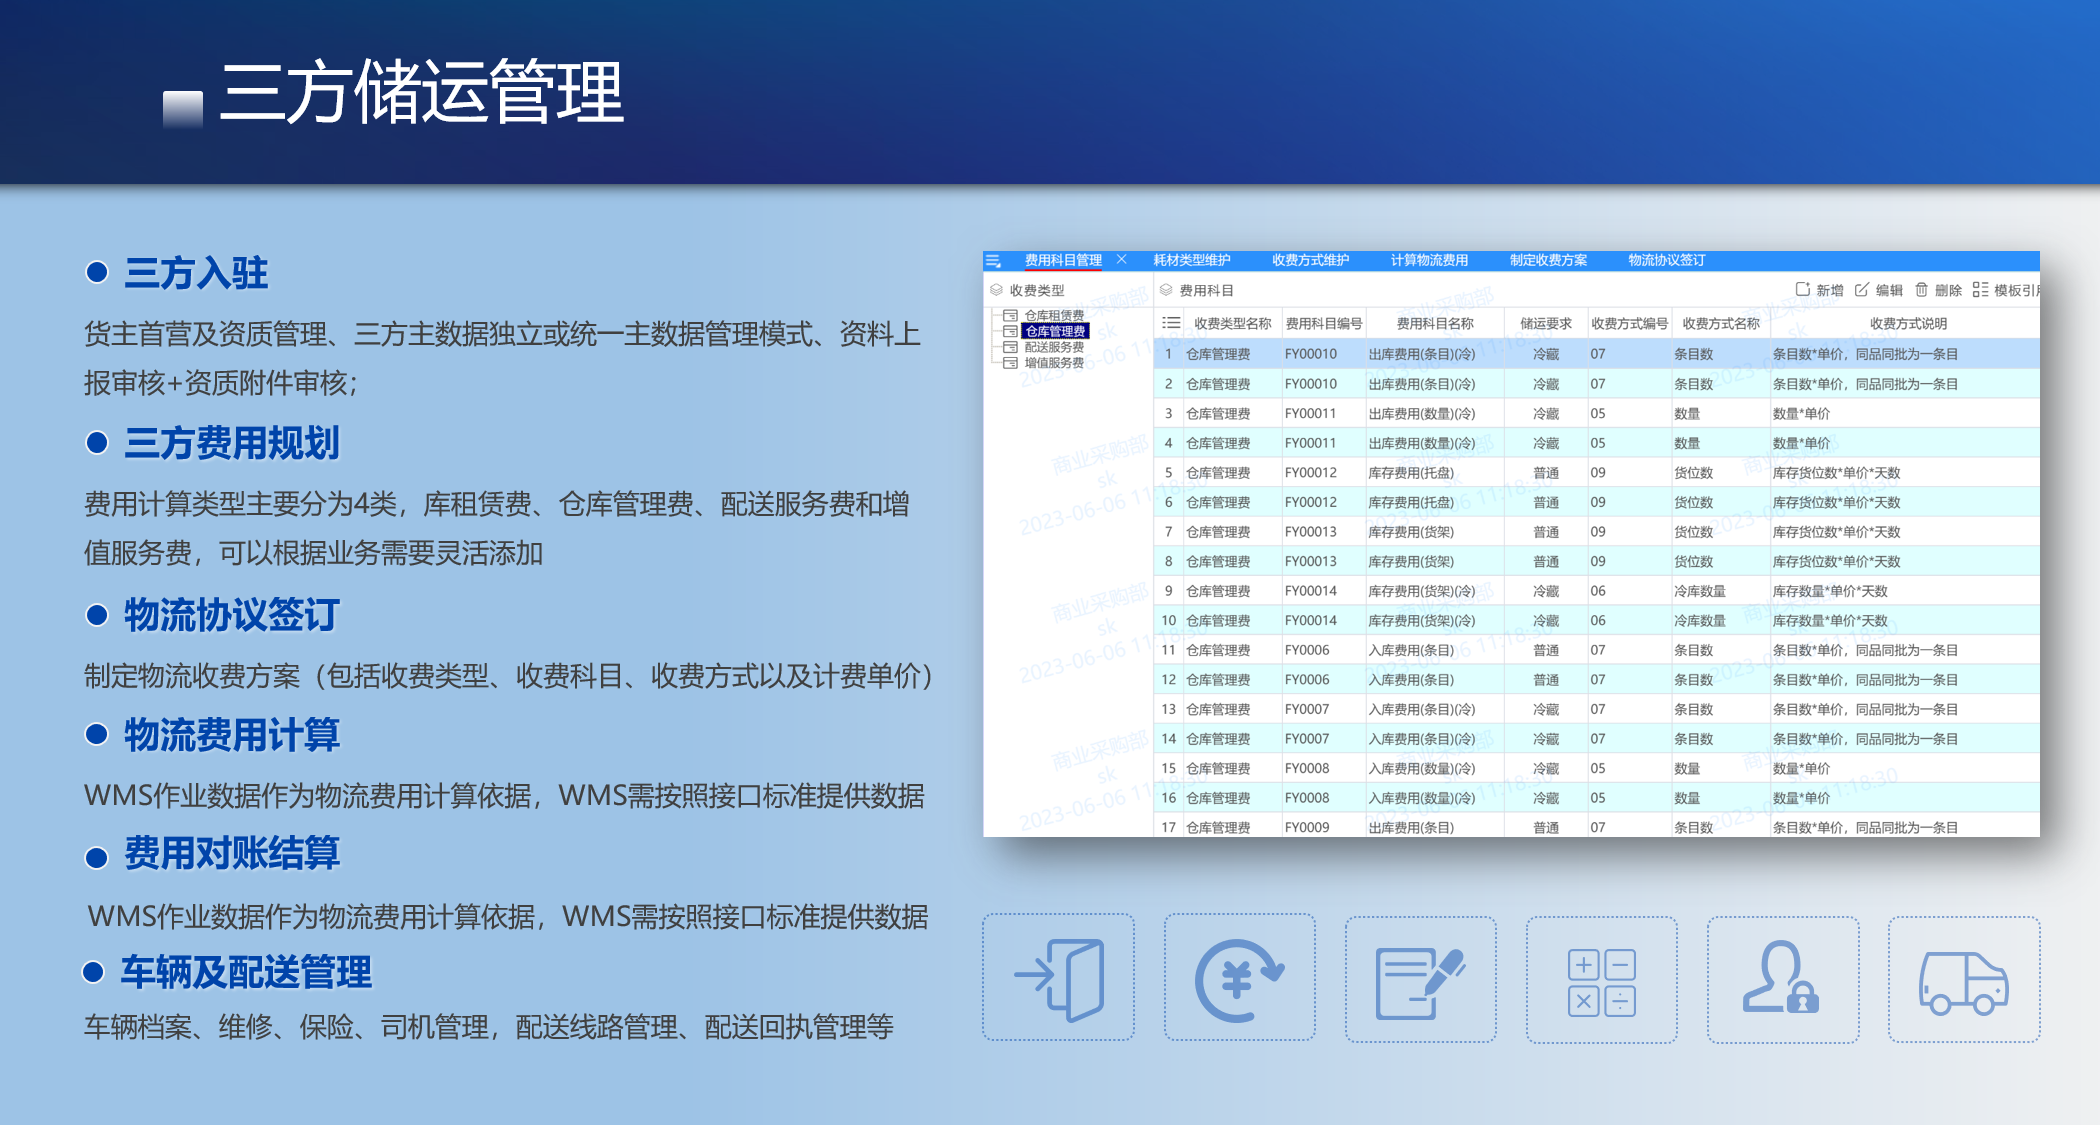Image resolution: width=2100 pixels, height=1125 pixels.
Task: Click the 费用科目名称 column header
Action: coord(1434,323)
